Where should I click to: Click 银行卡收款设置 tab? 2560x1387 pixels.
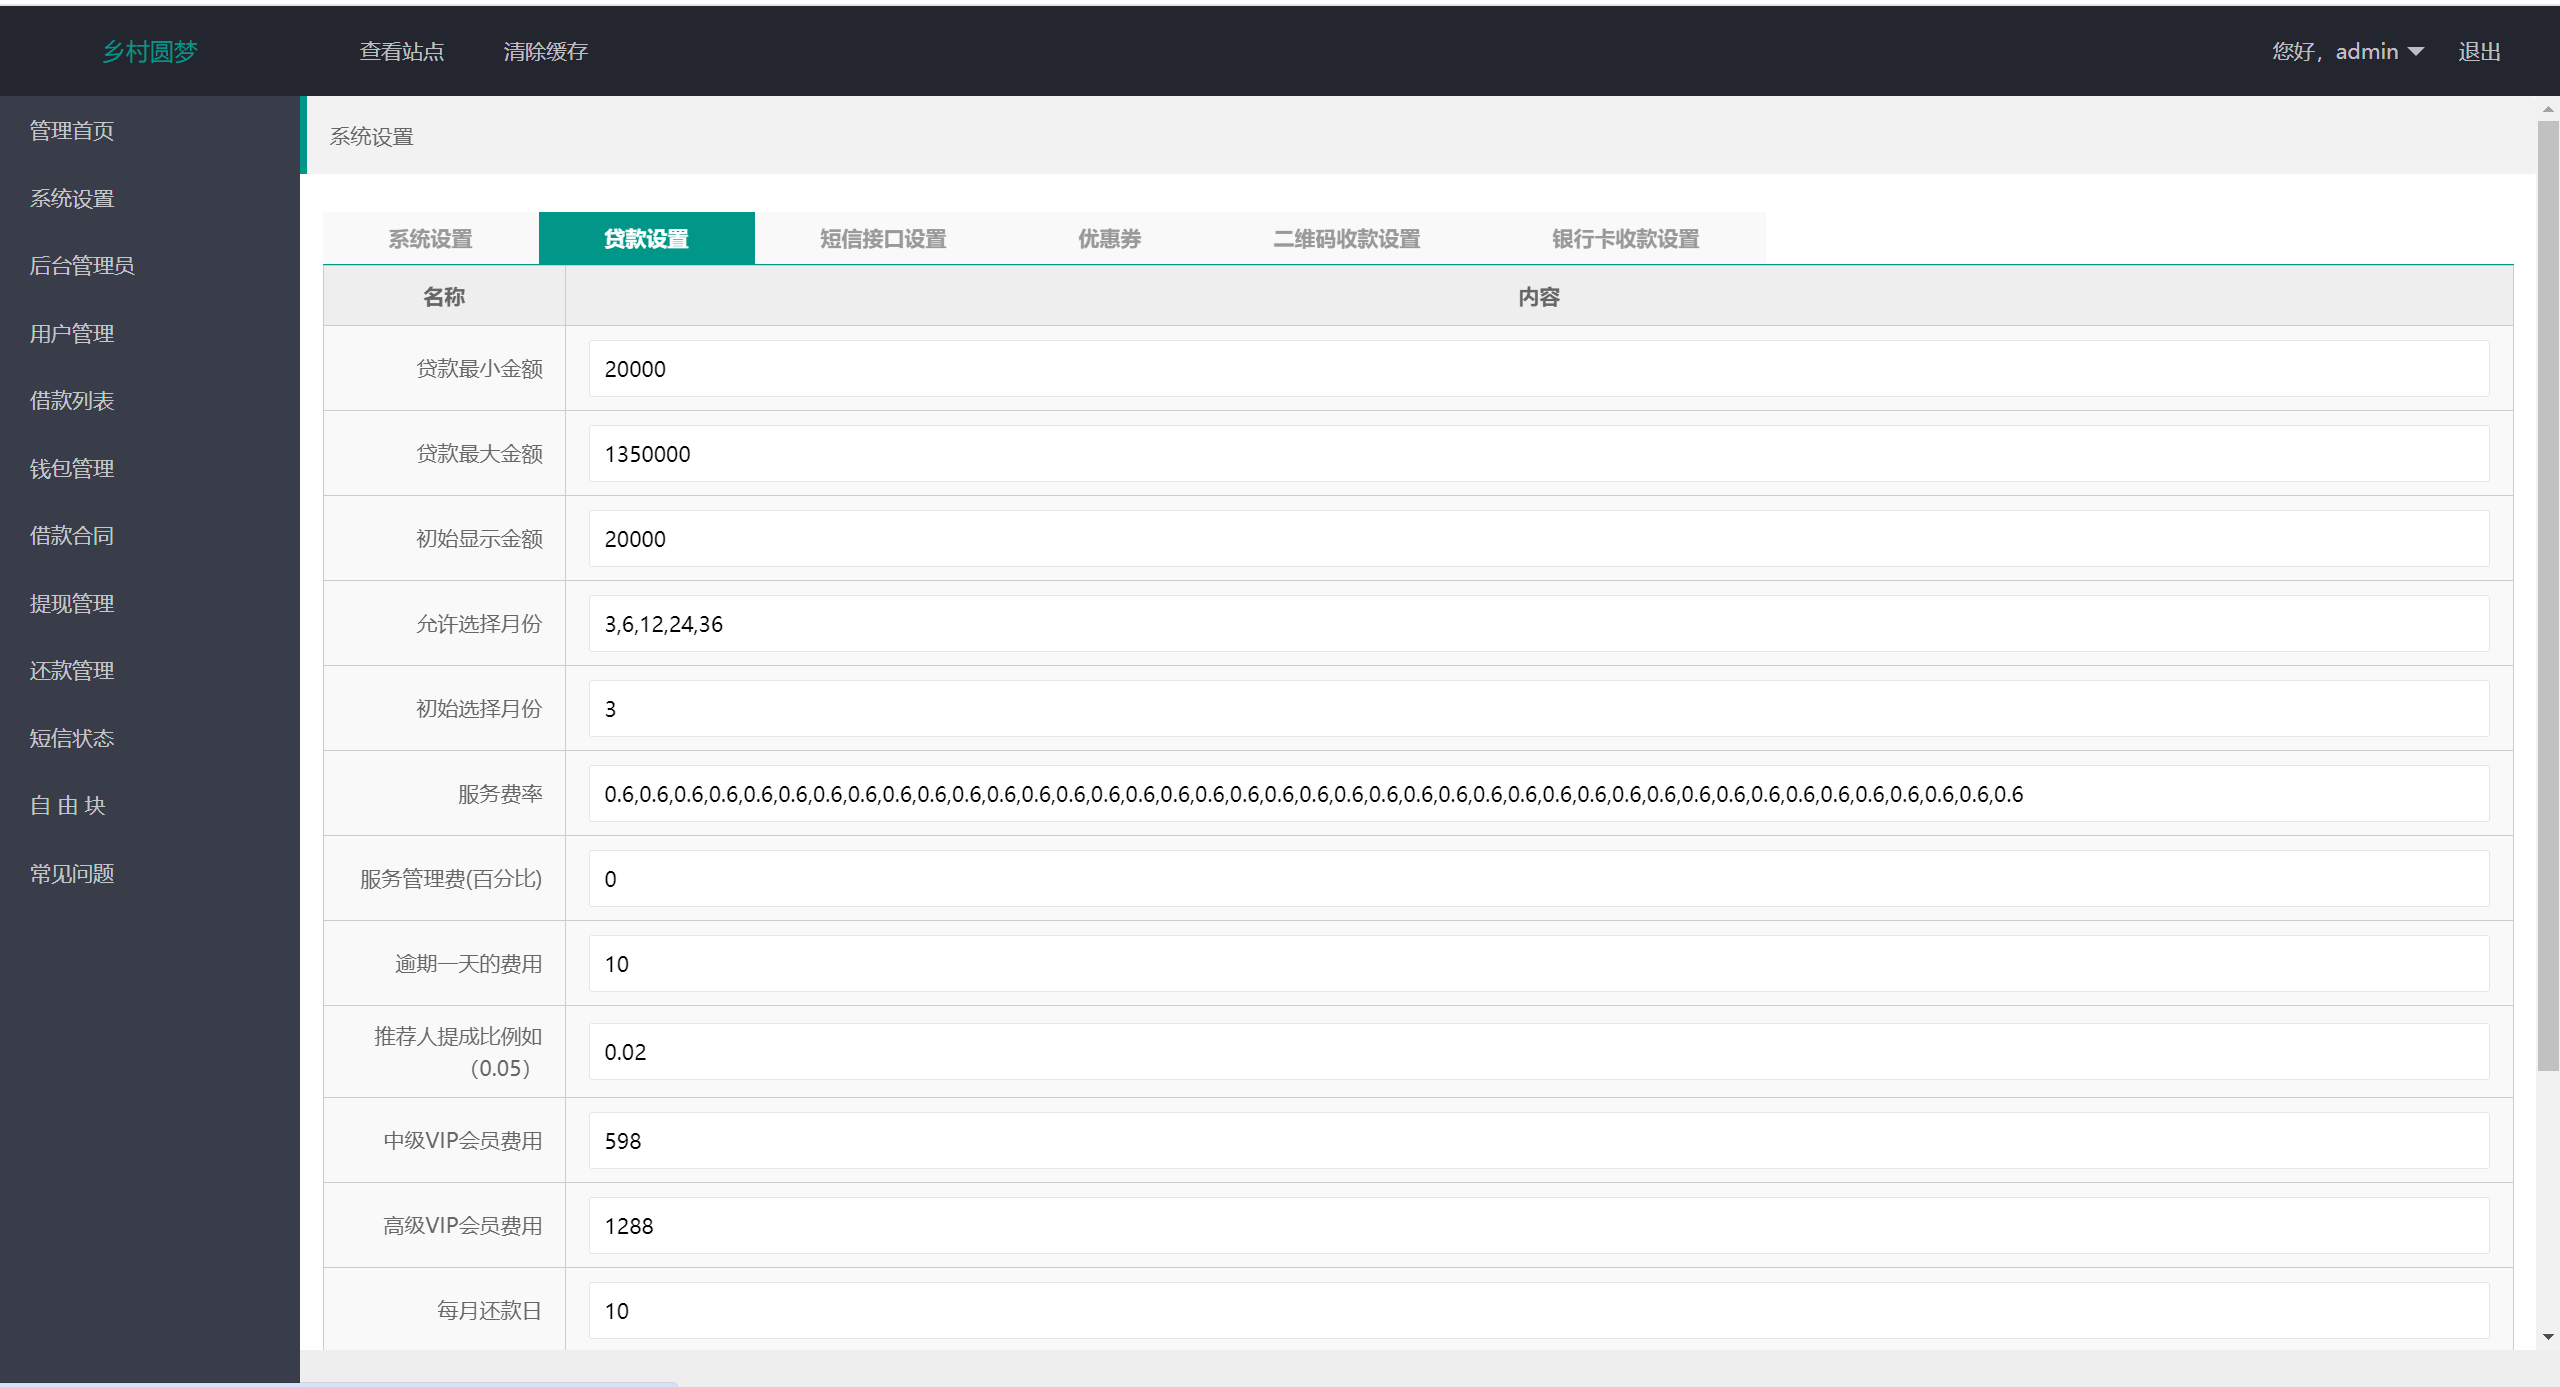coord(1622,239)
